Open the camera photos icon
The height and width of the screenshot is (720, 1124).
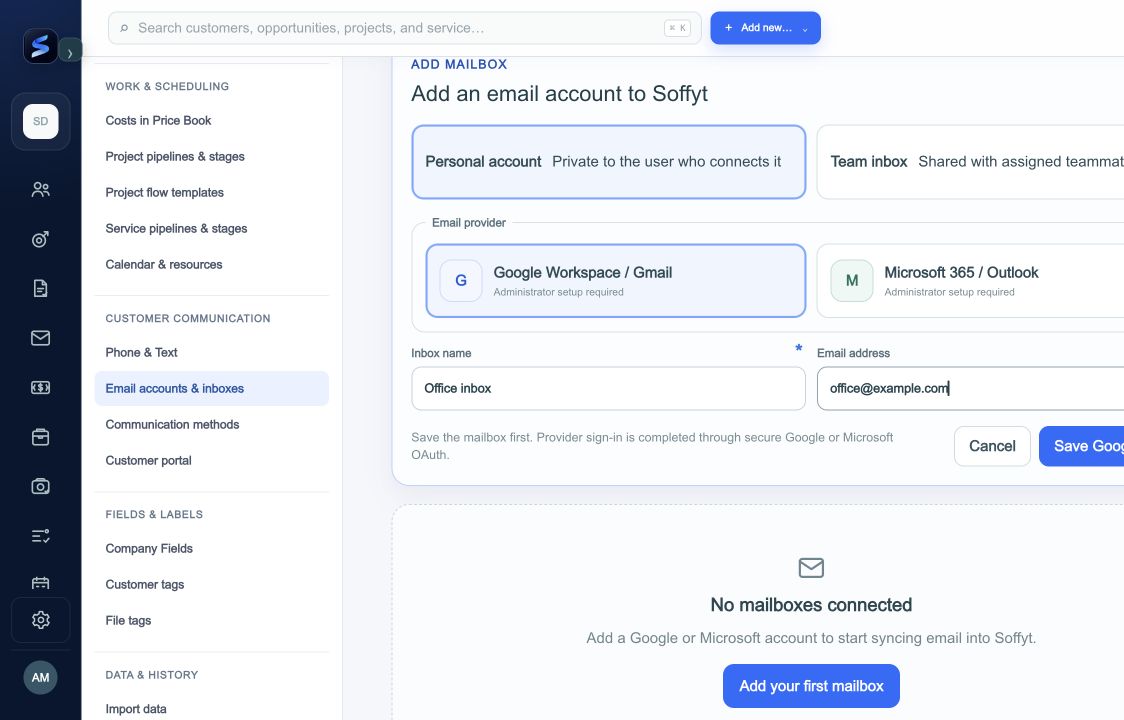click(x=41, y=486)
